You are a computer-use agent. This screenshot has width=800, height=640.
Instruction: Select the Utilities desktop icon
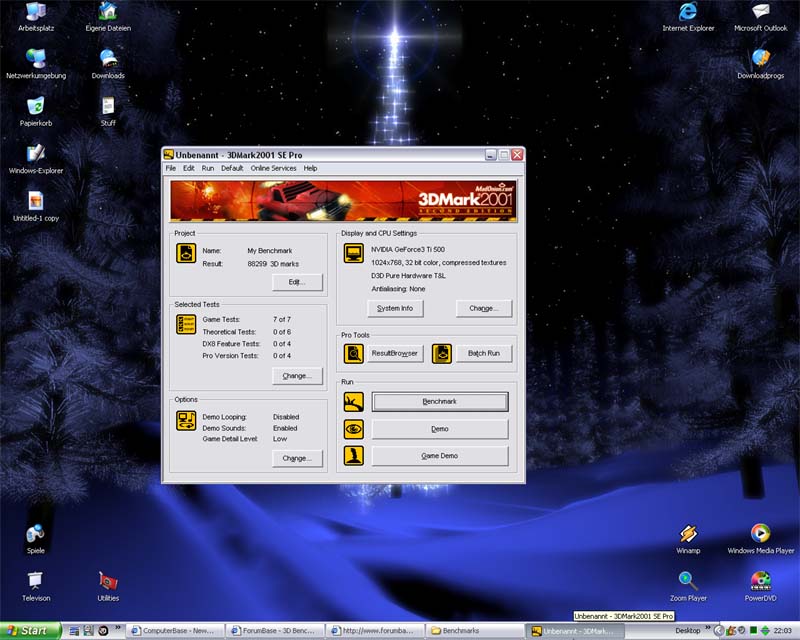coord(108,587)
